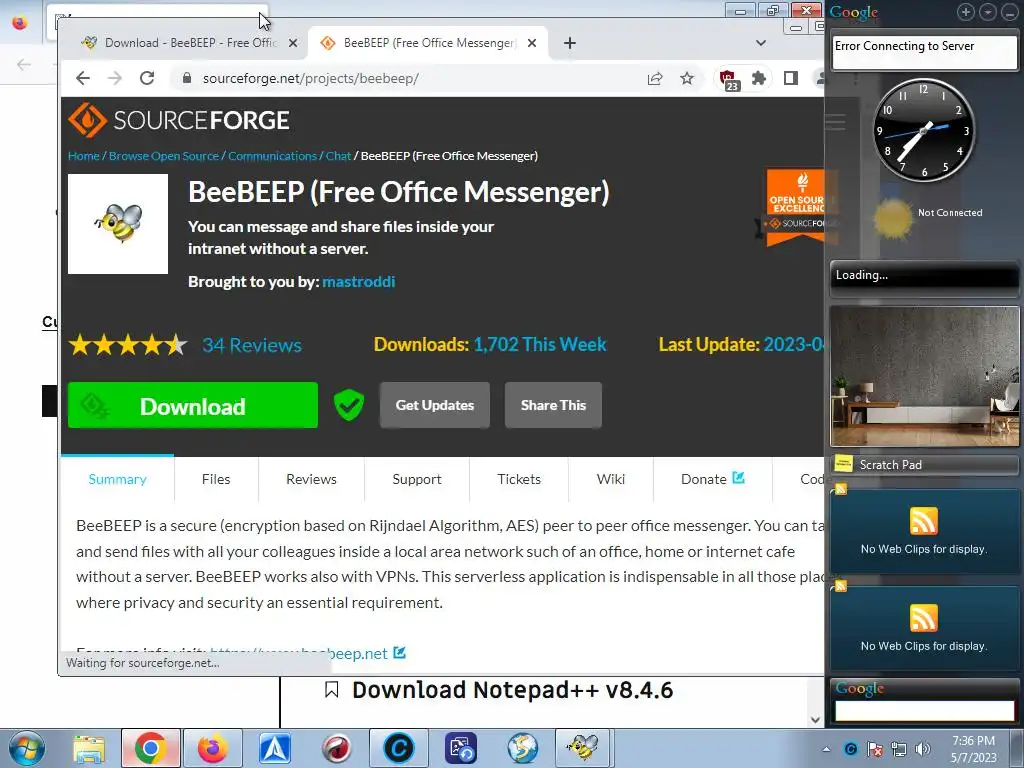Click the volume speaker tray icon

coord(923,749)
